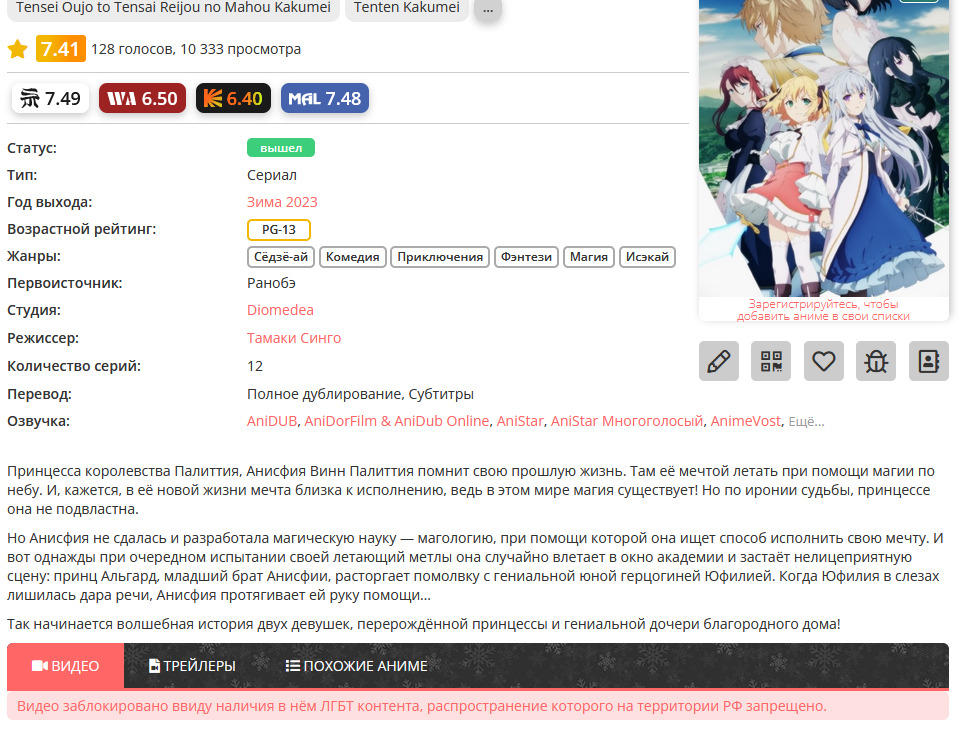Switch to the Трейлеры tab
This screenshot has height=729, width=961.
192,666
